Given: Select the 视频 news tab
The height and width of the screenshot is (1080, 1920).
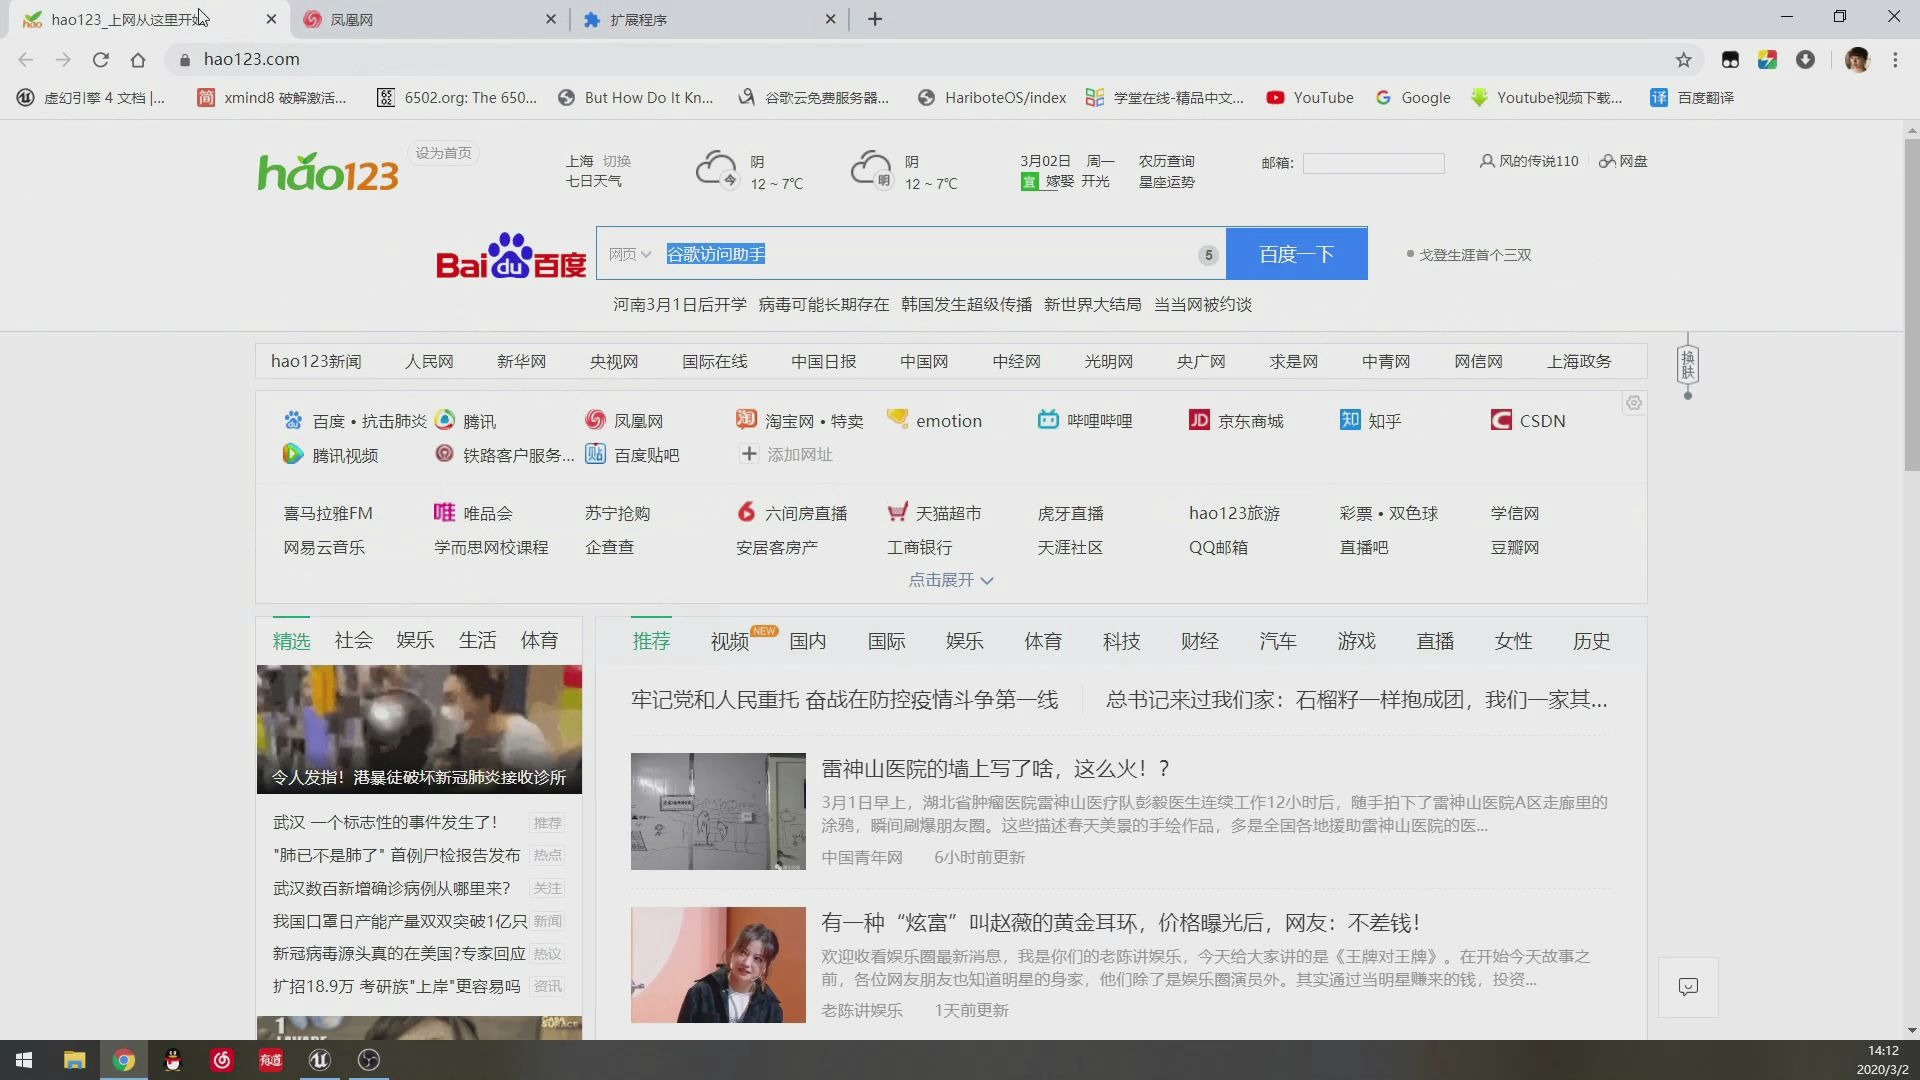Looking at the screenshot, I should tap(730, 641).
